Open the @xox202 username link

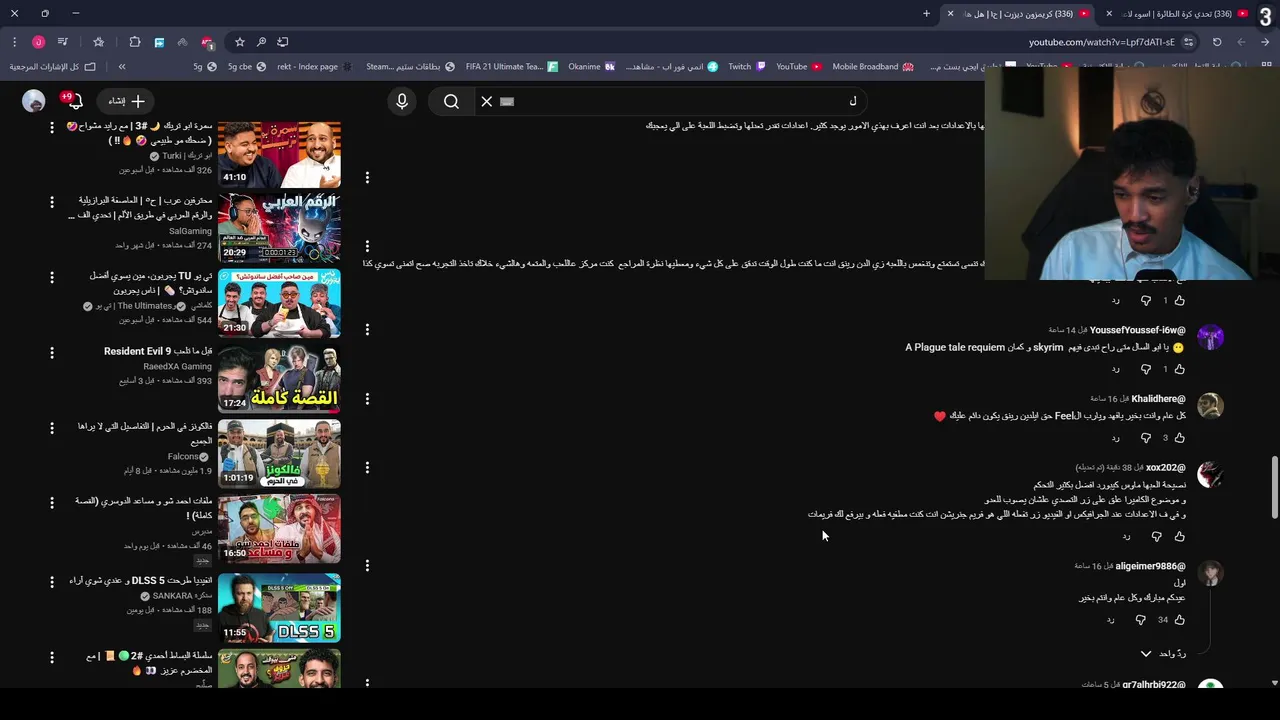(x=1165, y=468)
